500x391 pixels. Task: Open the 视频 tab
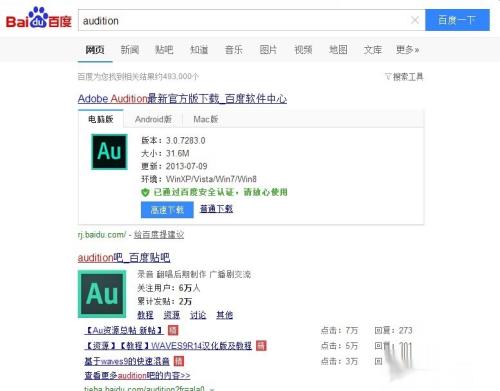point(303,50)
